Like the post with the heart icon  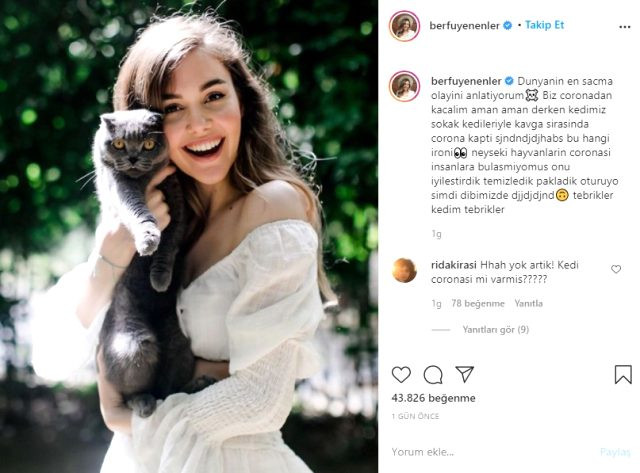point(401,375)
